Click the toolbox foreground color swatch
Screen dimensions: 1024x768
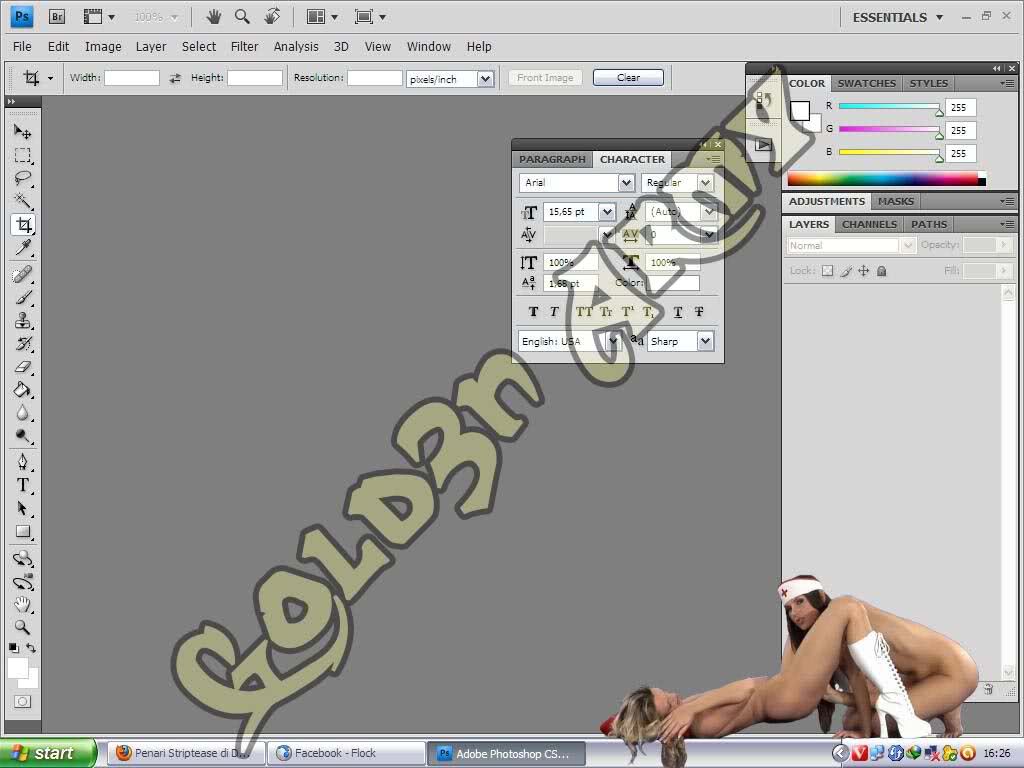tap(17, 668)
